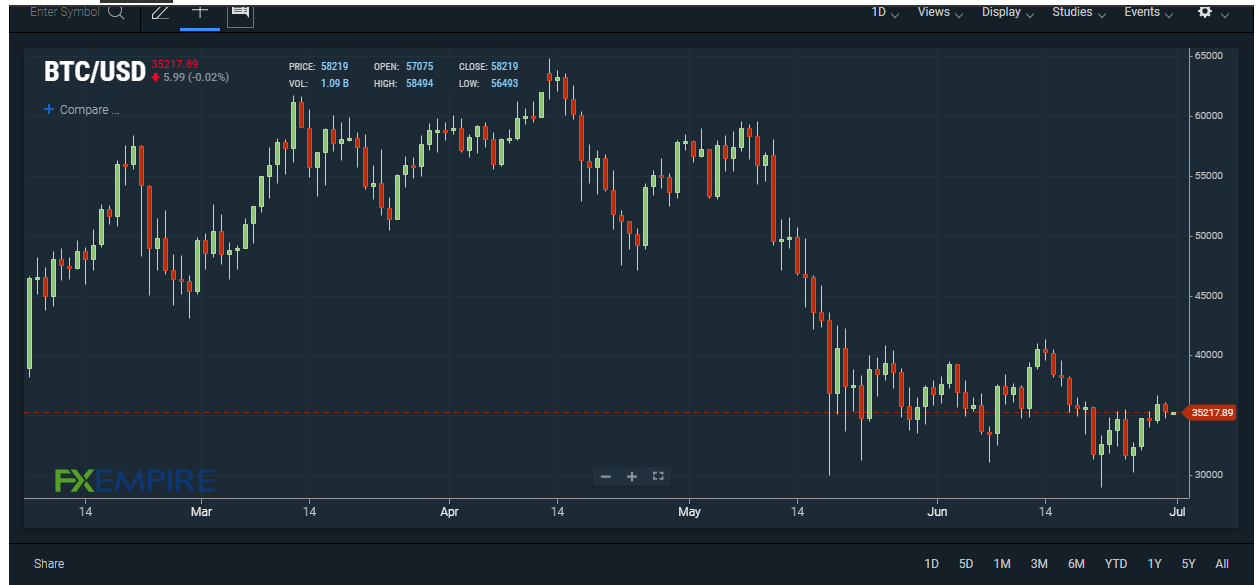Select the All range
1260x585 pixels.
[x=1222, y=564]
